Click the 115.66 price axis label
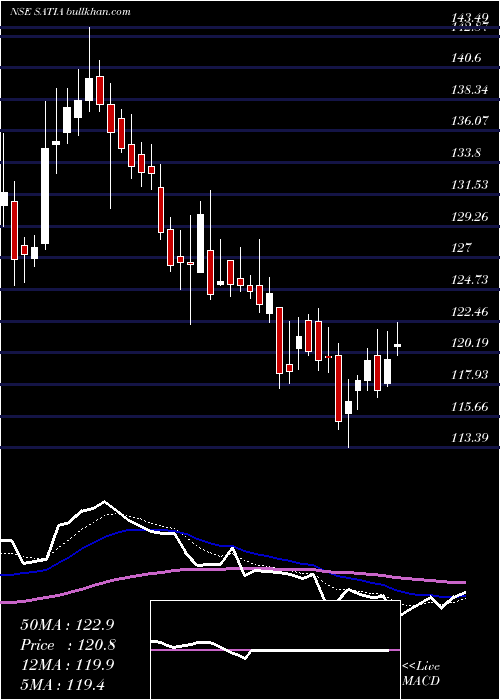500x700 pixels. 472,407
